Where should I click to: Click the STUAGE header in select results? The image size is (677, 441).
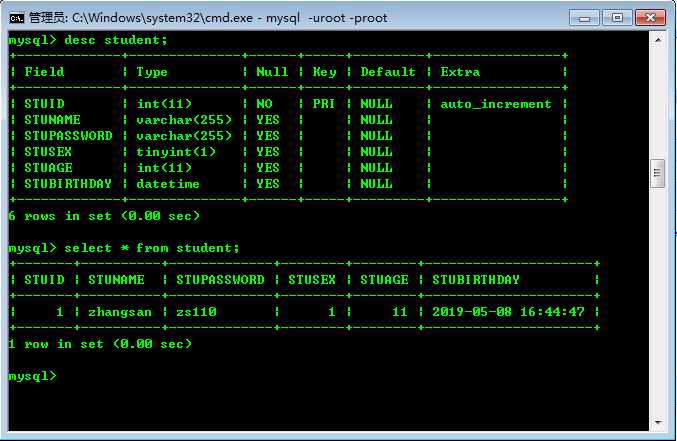tap(384, 280)
